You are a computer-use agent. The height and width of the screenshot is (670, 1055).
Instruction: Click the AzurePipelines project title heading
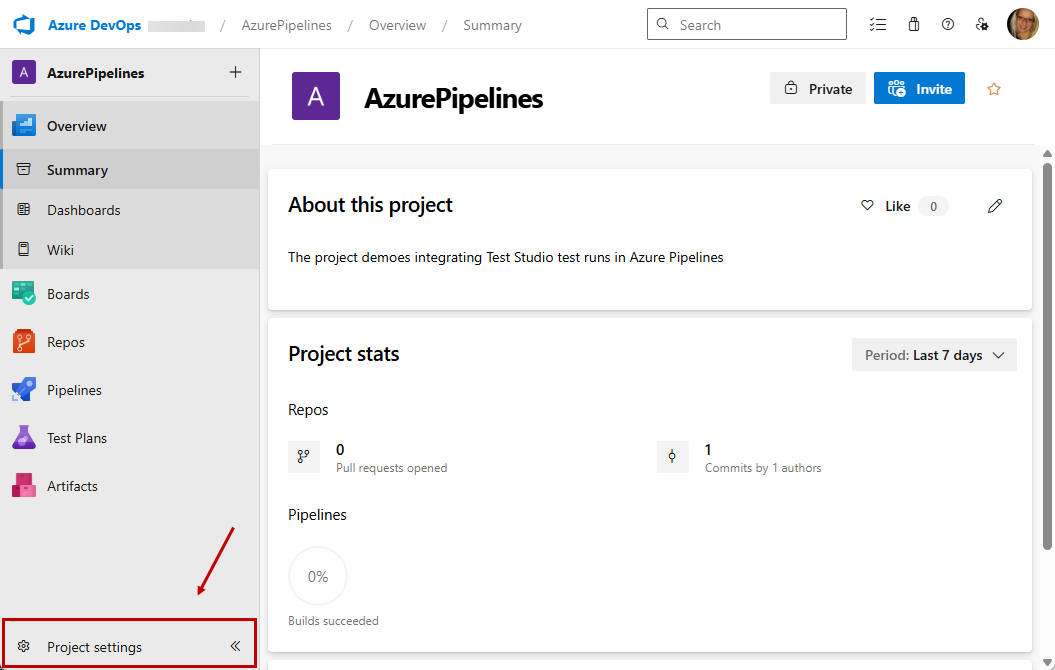coord(453,98)
